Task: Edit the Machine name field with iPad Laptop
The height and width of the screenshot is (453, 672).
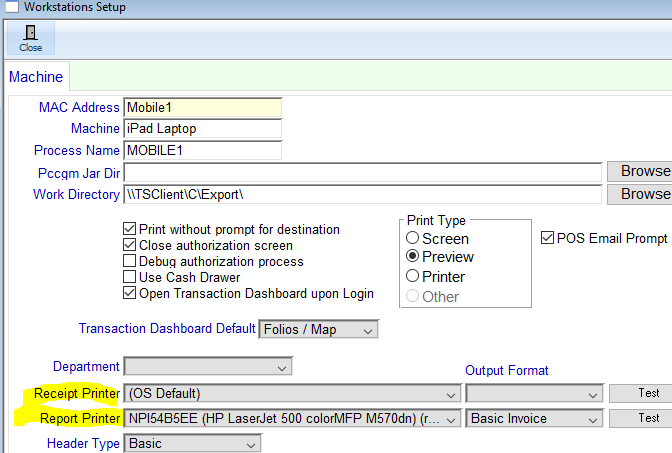Action: point(203,129)
